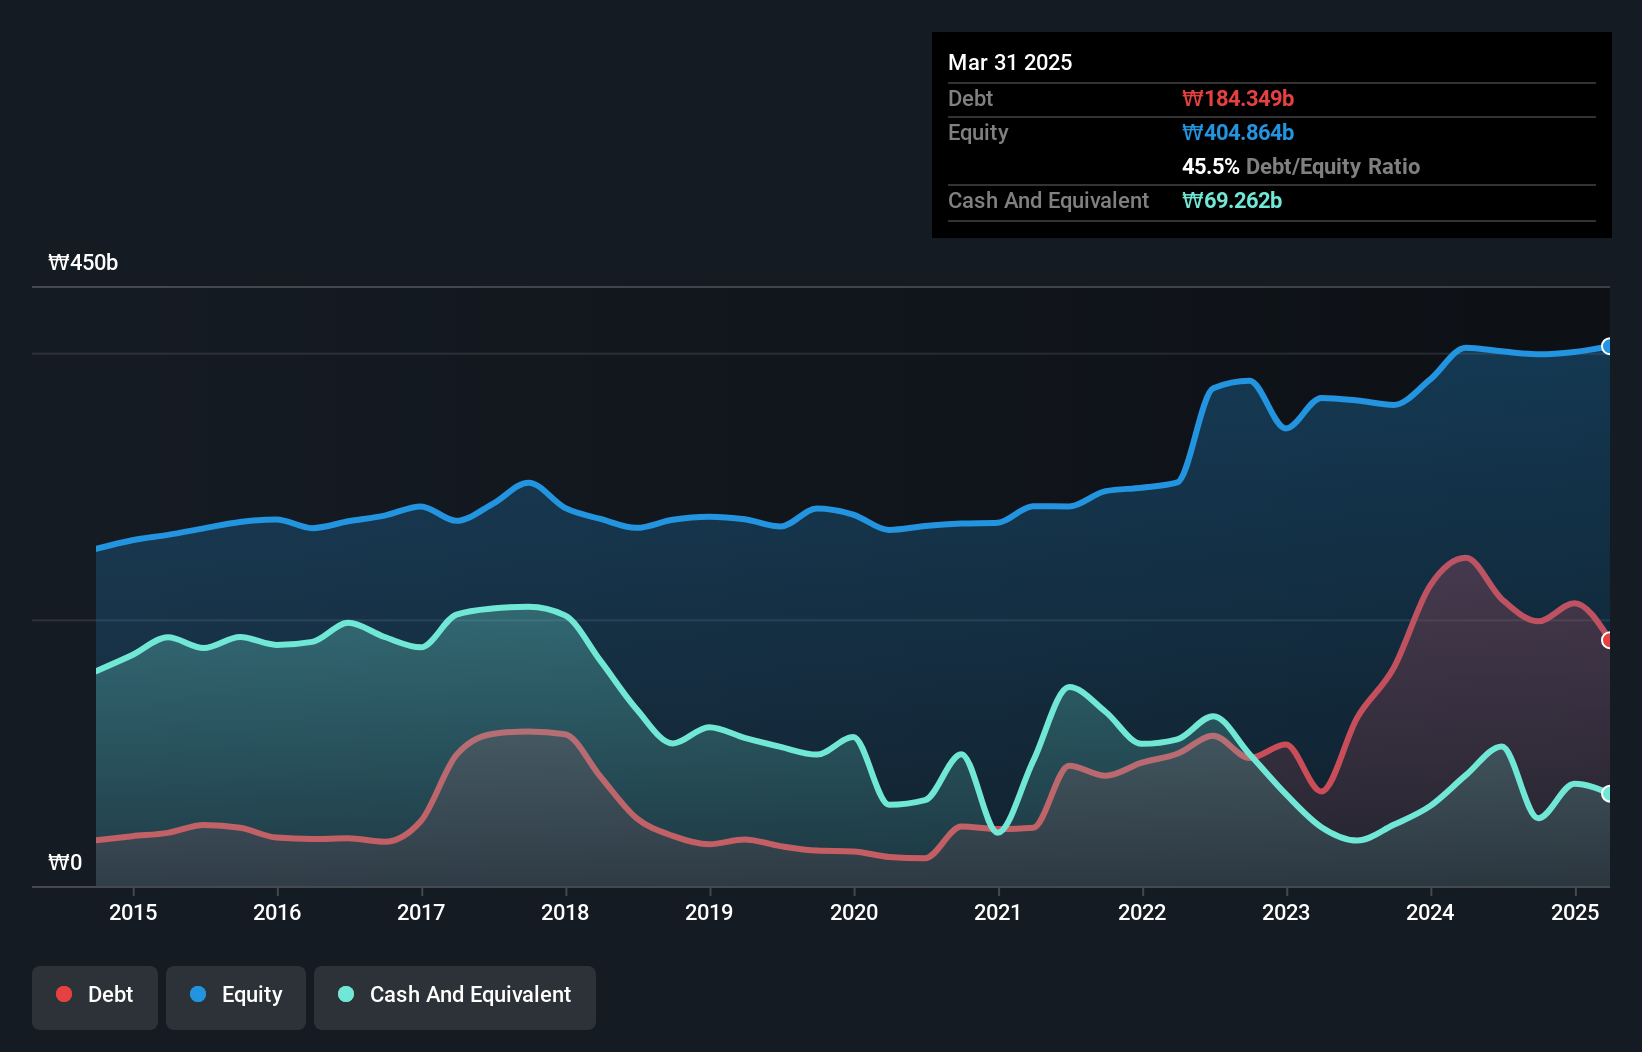Click the ₩0 y-axis label
The width and height of the screenshot is (1642, 1052).
tap(65, 863)
